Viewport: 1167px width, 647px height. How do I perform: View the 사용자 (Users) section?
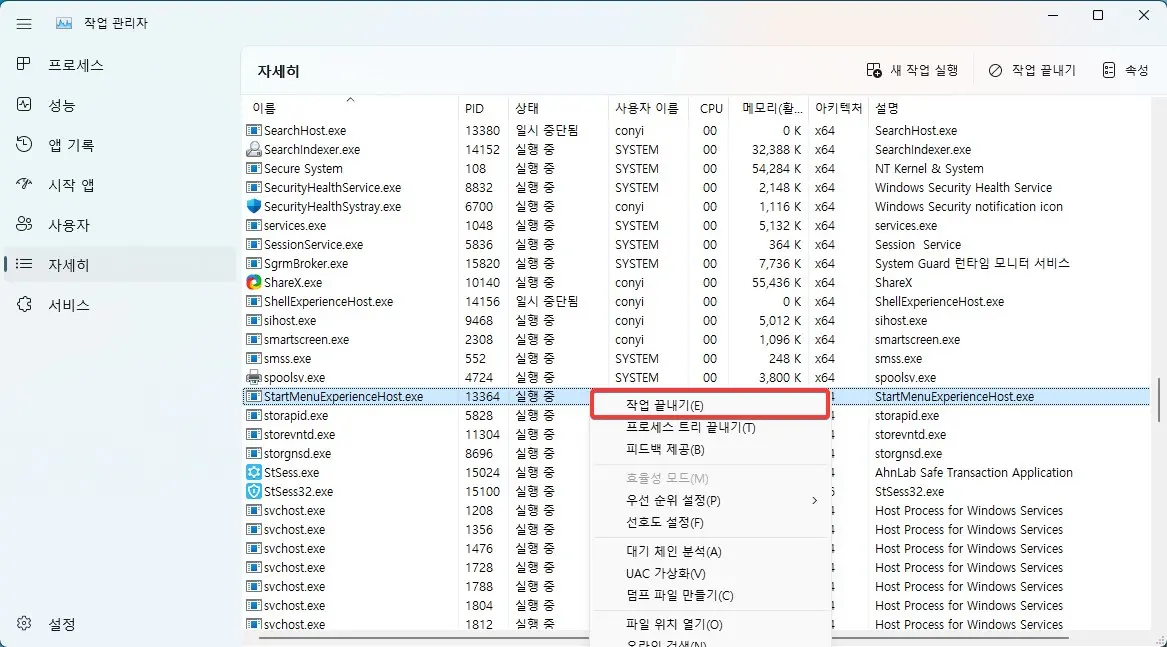pyautogui.click(x=62, y=225)
